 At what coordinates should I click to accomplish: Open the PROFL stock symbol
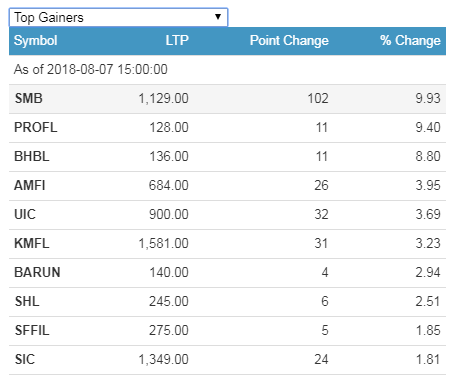[x=36, y=127]
